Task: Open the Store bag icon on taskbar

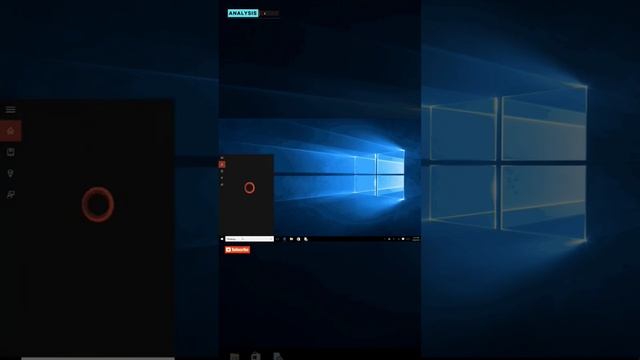Action: pyautogui.click(x=306, y=239)
